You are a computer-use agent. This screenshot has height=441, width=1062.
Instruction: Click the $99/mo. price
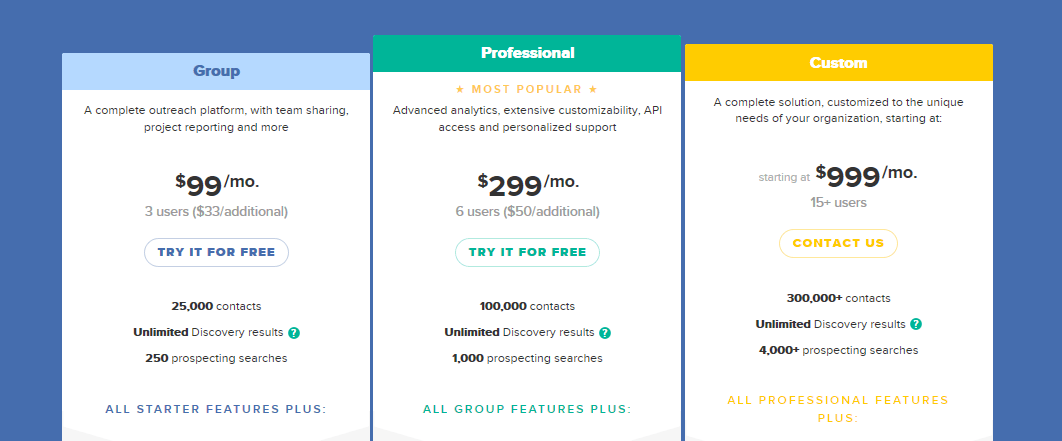[217, 184]
